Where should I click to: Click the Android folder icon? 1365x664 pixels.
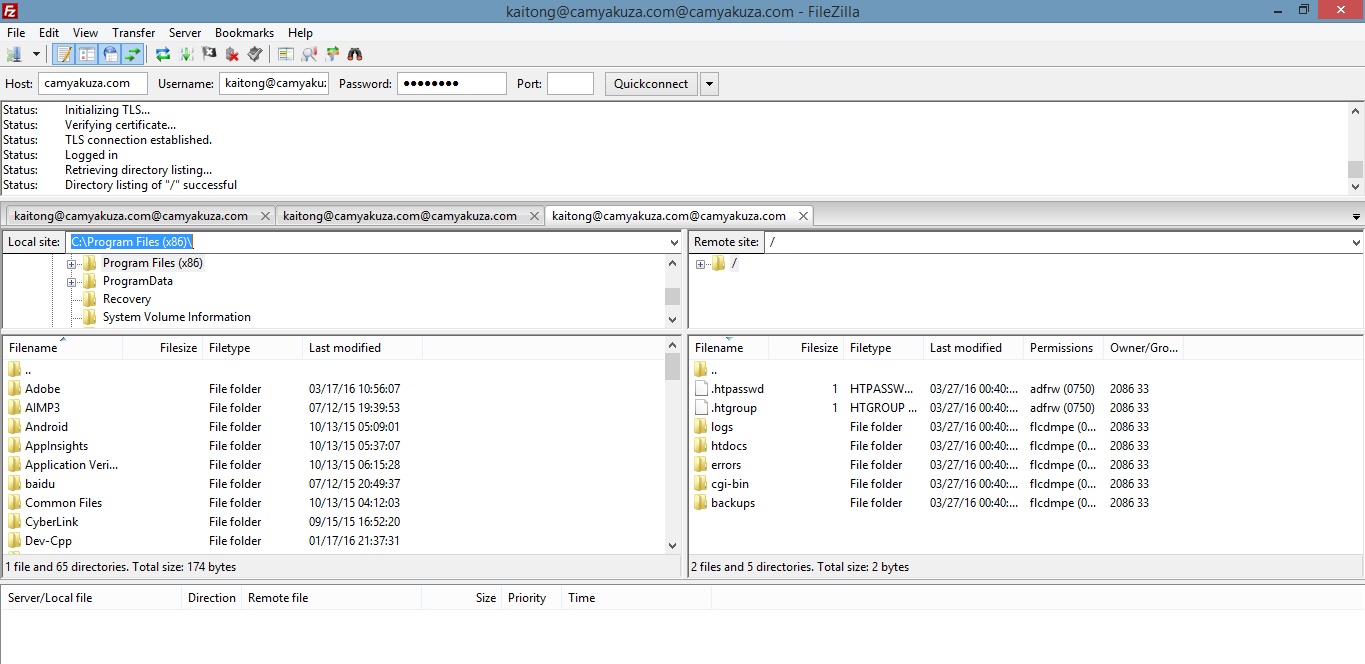[x=14, y=427]
